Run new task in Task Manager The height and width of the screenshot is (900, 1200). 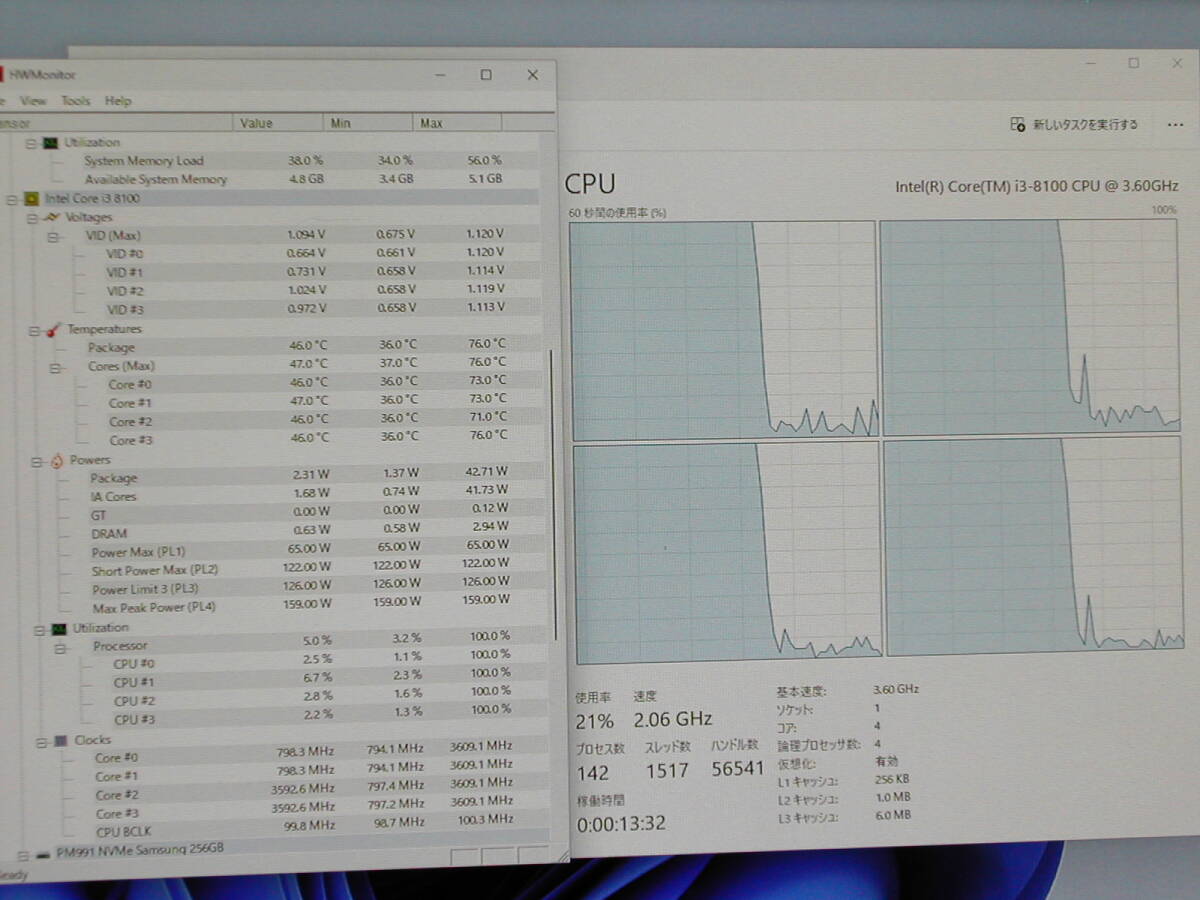click(1075, 125)
